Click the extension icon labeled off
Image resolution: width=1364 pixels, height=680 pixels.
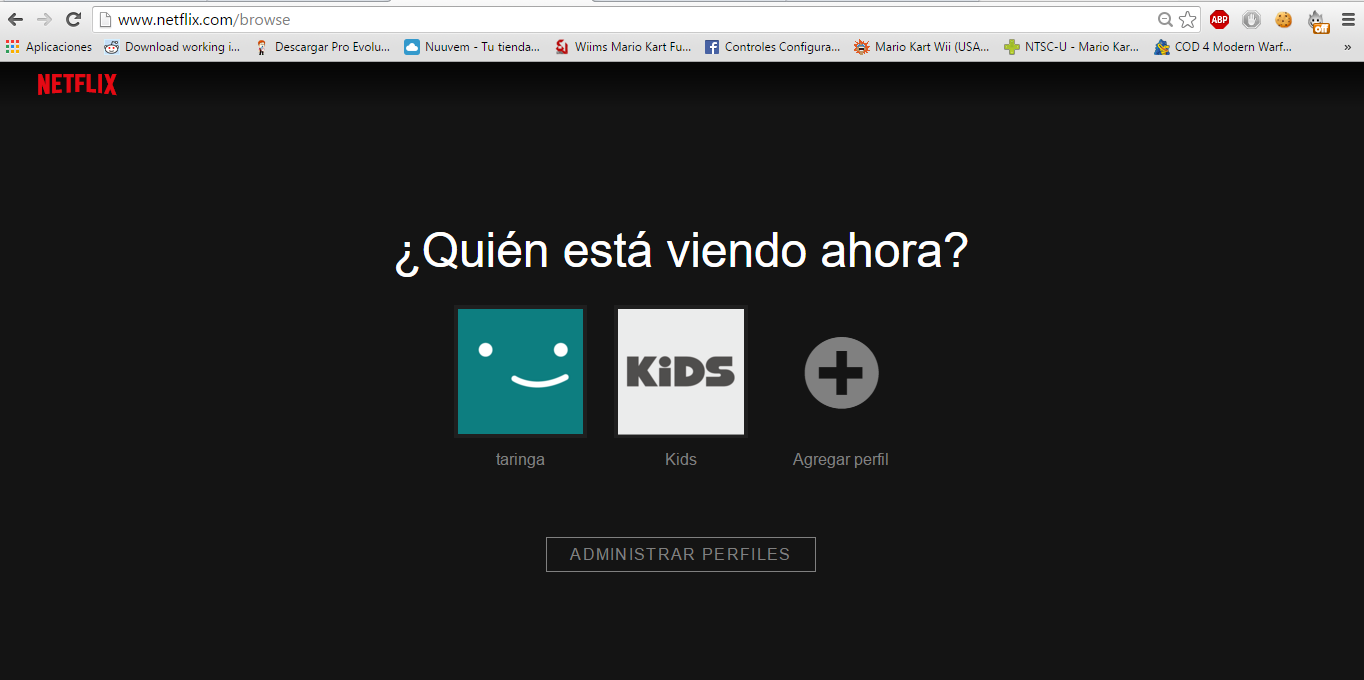pos(1317,20)
